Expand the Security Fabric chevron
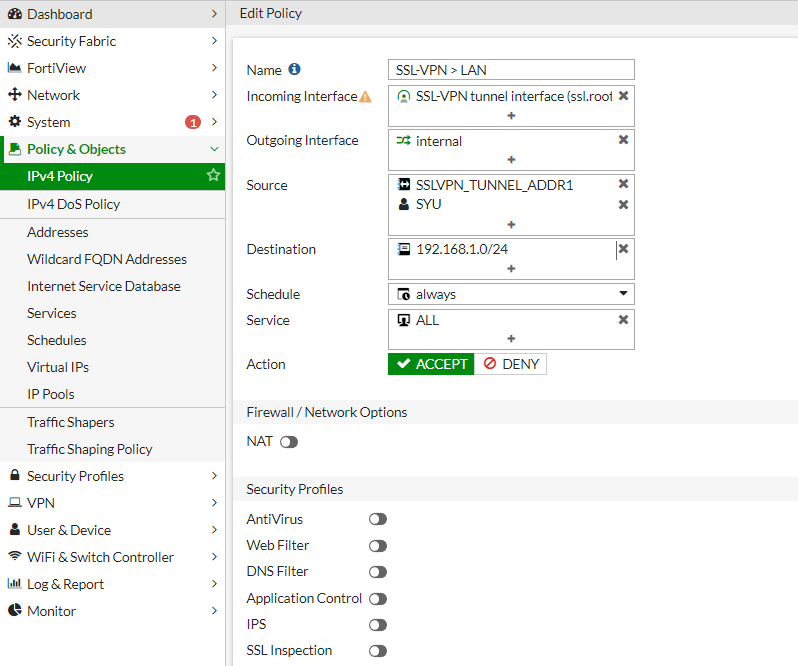798x666 pixels. coord(214,41)
